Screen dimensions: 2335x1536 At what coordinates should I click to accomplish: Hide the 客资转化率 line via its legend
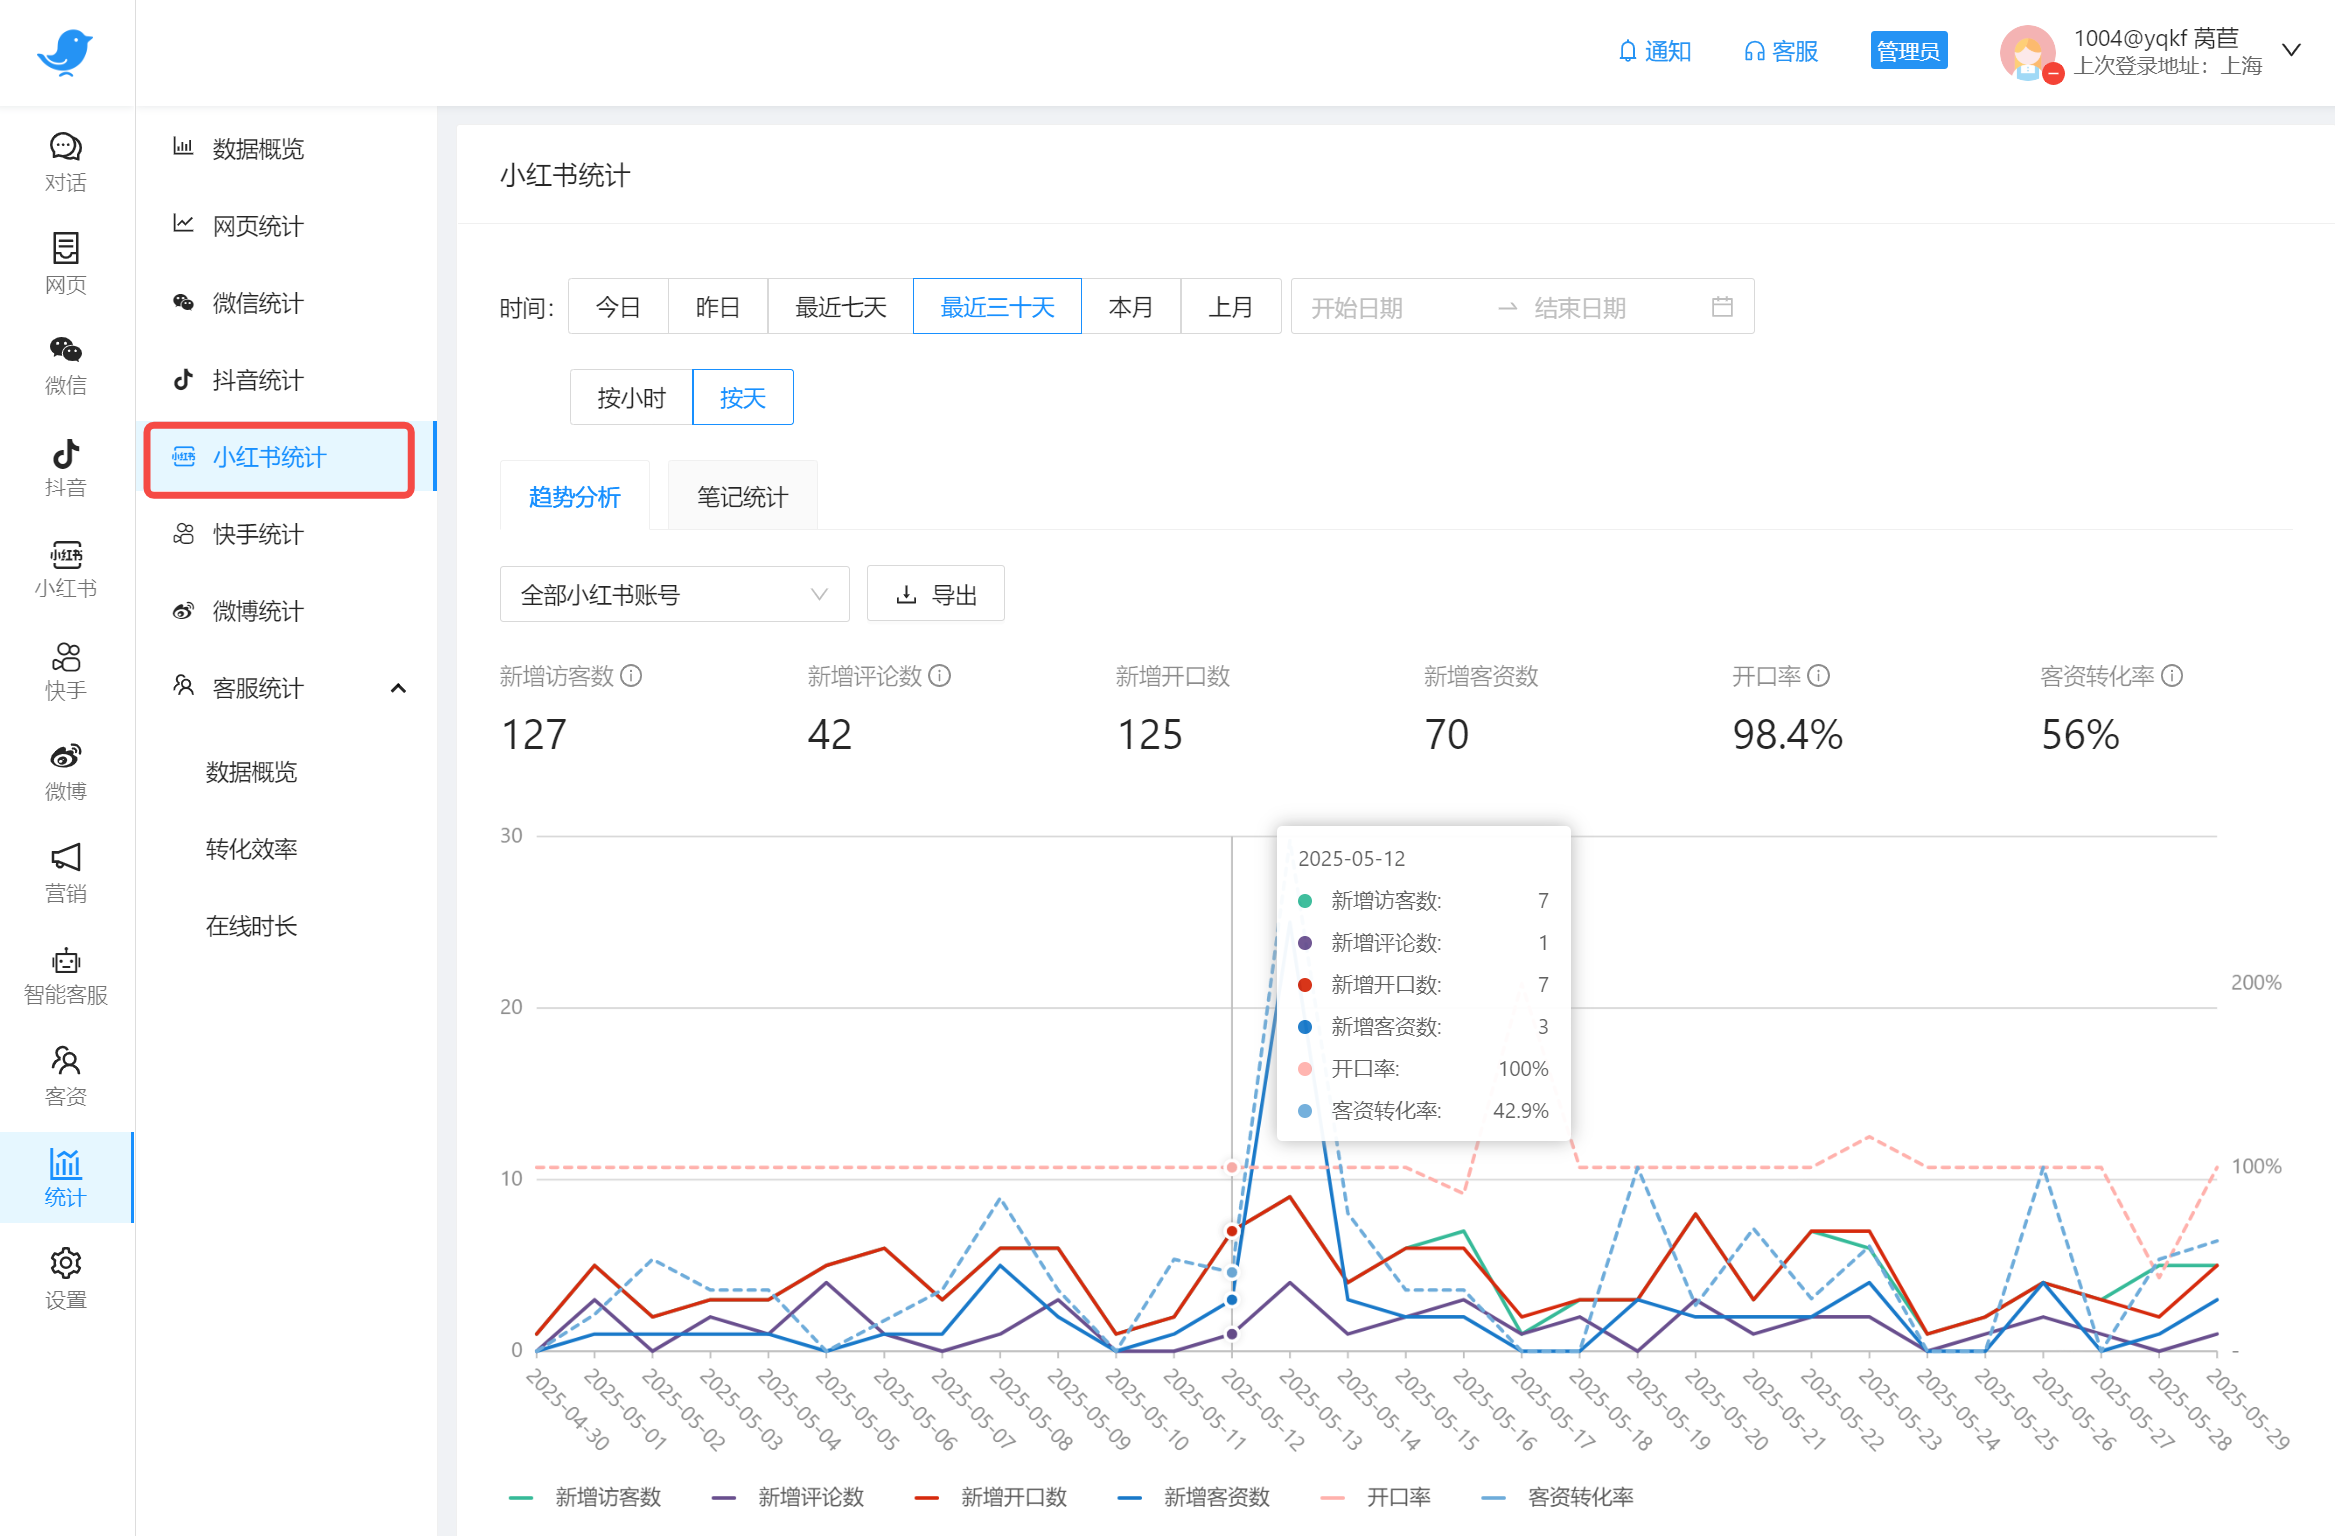click(1580, 1497)
